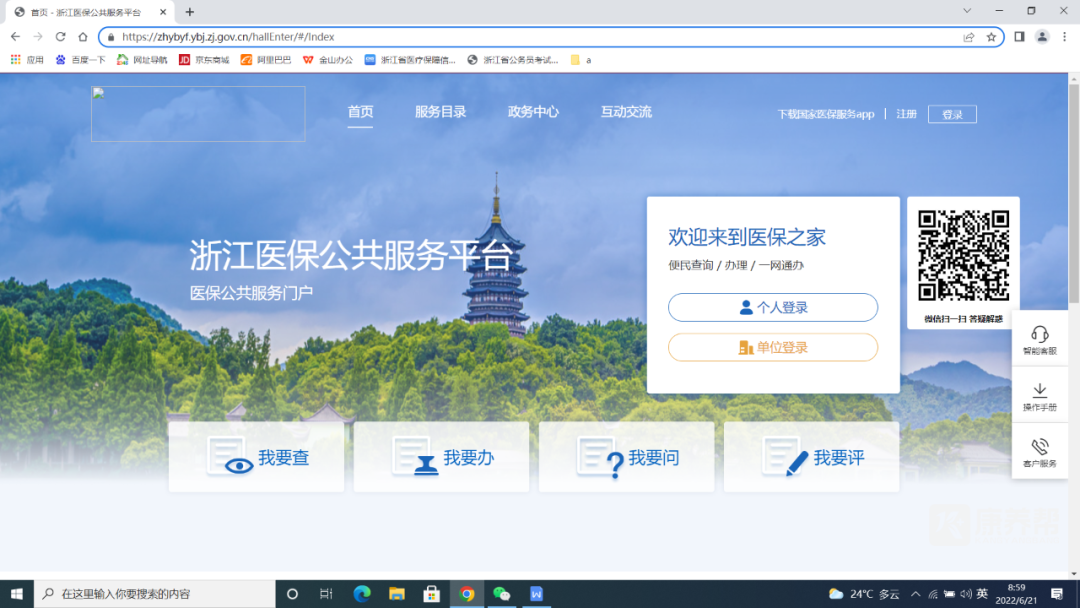The width and height of the screenshot is (1080, 608).
Task: Switch to Chrome taskbar icon
Action: coord(467,594)
